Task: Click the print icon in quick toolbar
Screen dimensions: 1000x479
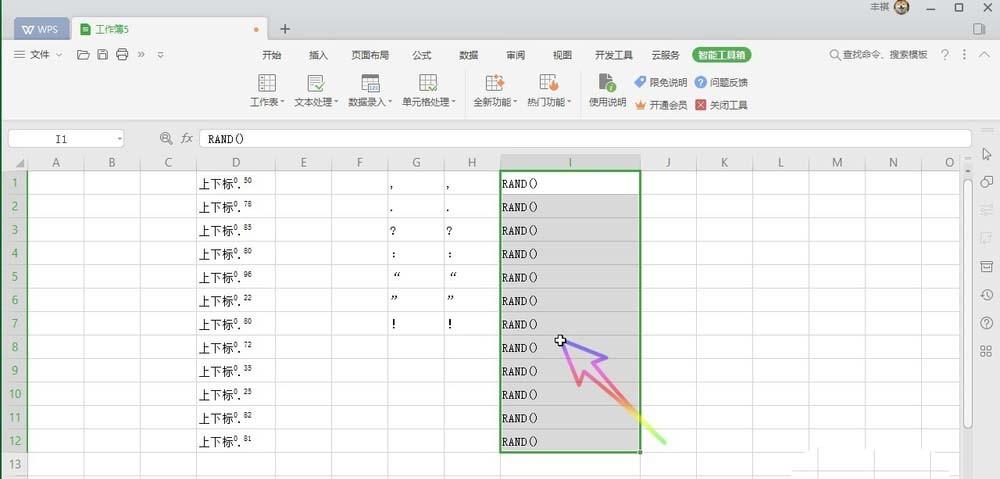Action: click(122, 55)
